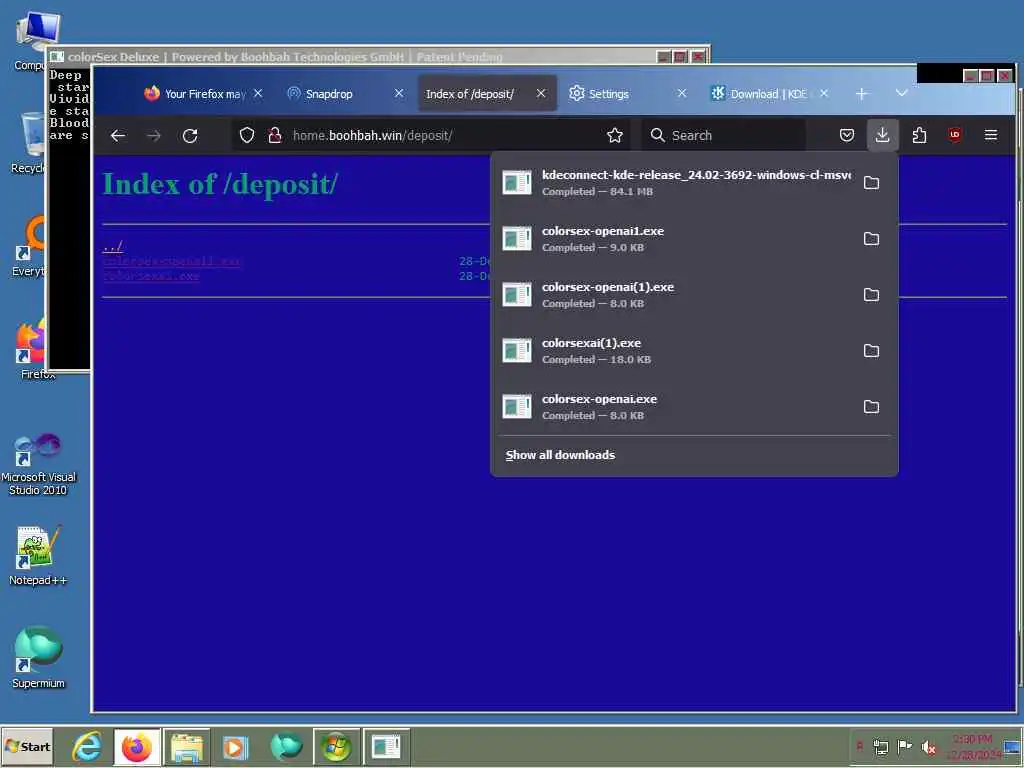Open the tracking protection shield icon

pyautogui.click(x=246, y=136)
